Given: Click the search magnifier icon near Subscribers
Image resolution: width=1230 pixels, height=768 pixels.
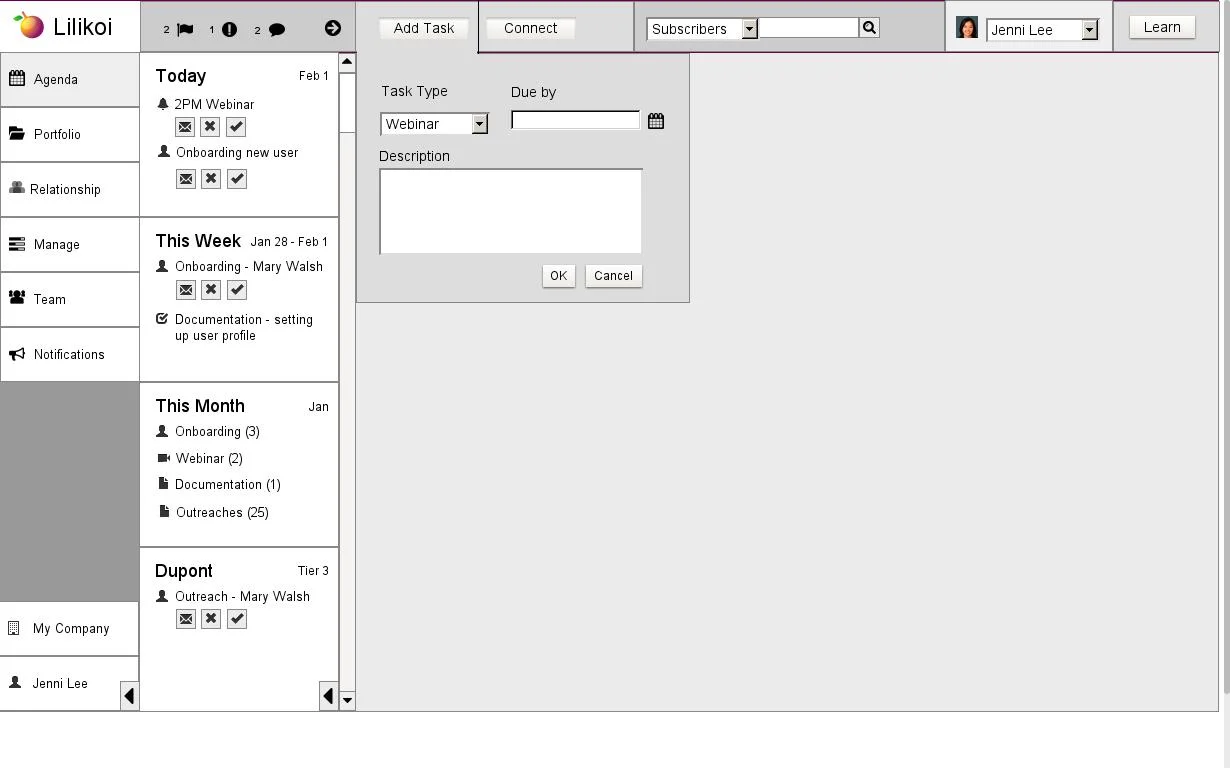Looking at the screenshot, I should point(868,27).
